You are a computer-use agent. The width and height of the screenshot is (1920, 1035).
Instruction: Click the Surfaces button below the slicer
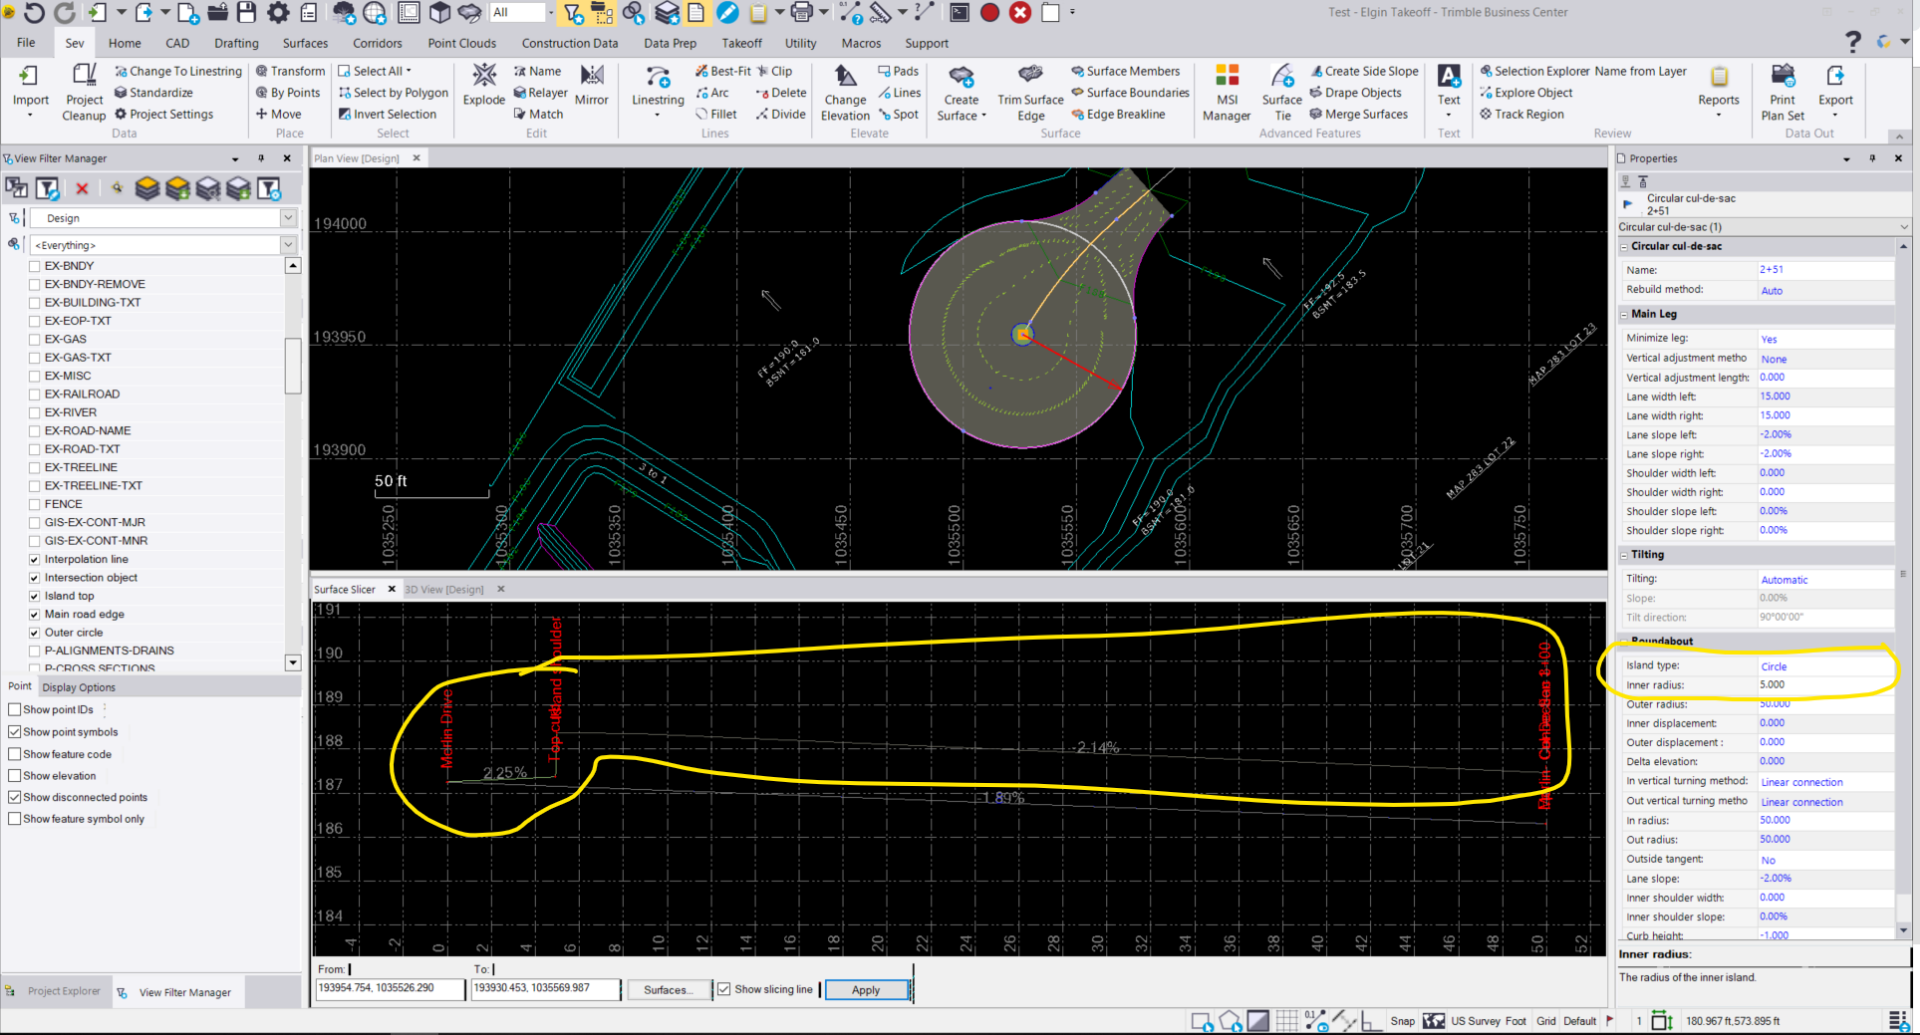pyautogui.click(x=668, y=989)
